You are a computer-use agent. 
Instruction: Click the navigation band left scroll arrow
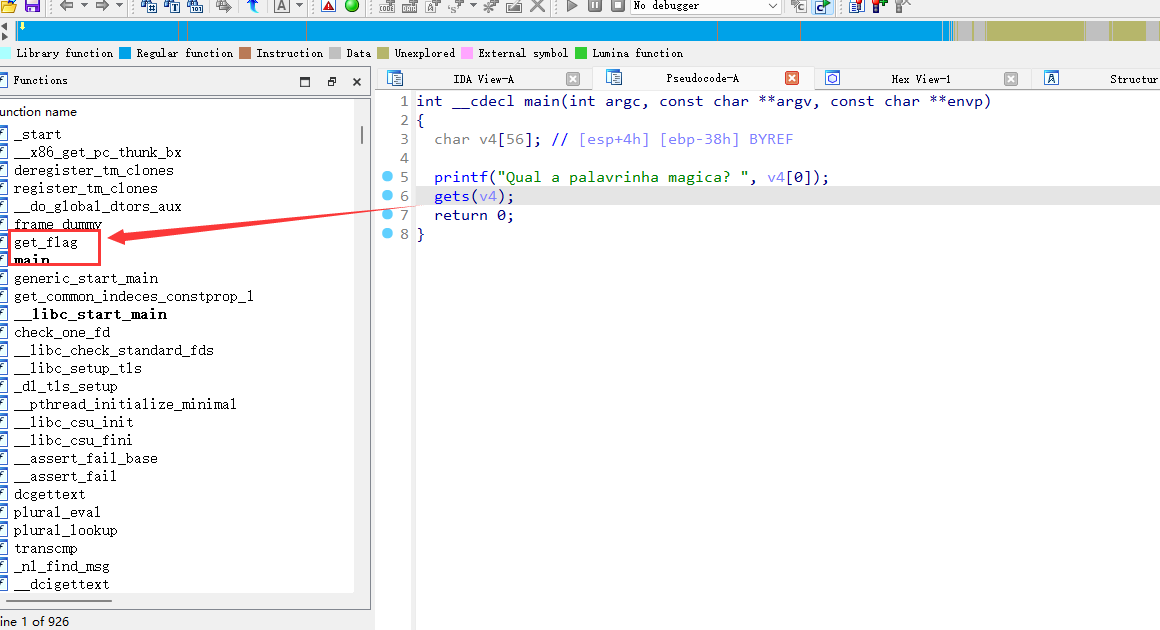4,27
